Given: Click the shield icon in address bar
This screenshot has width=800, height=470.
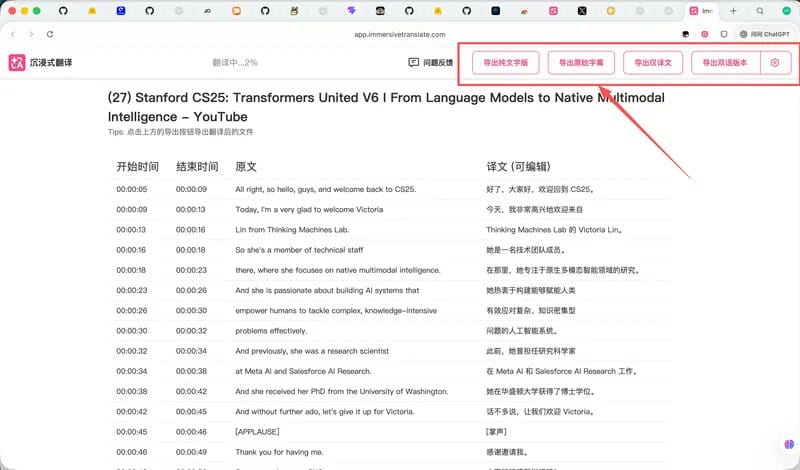Looking at the screenshot, I should 723,34.
